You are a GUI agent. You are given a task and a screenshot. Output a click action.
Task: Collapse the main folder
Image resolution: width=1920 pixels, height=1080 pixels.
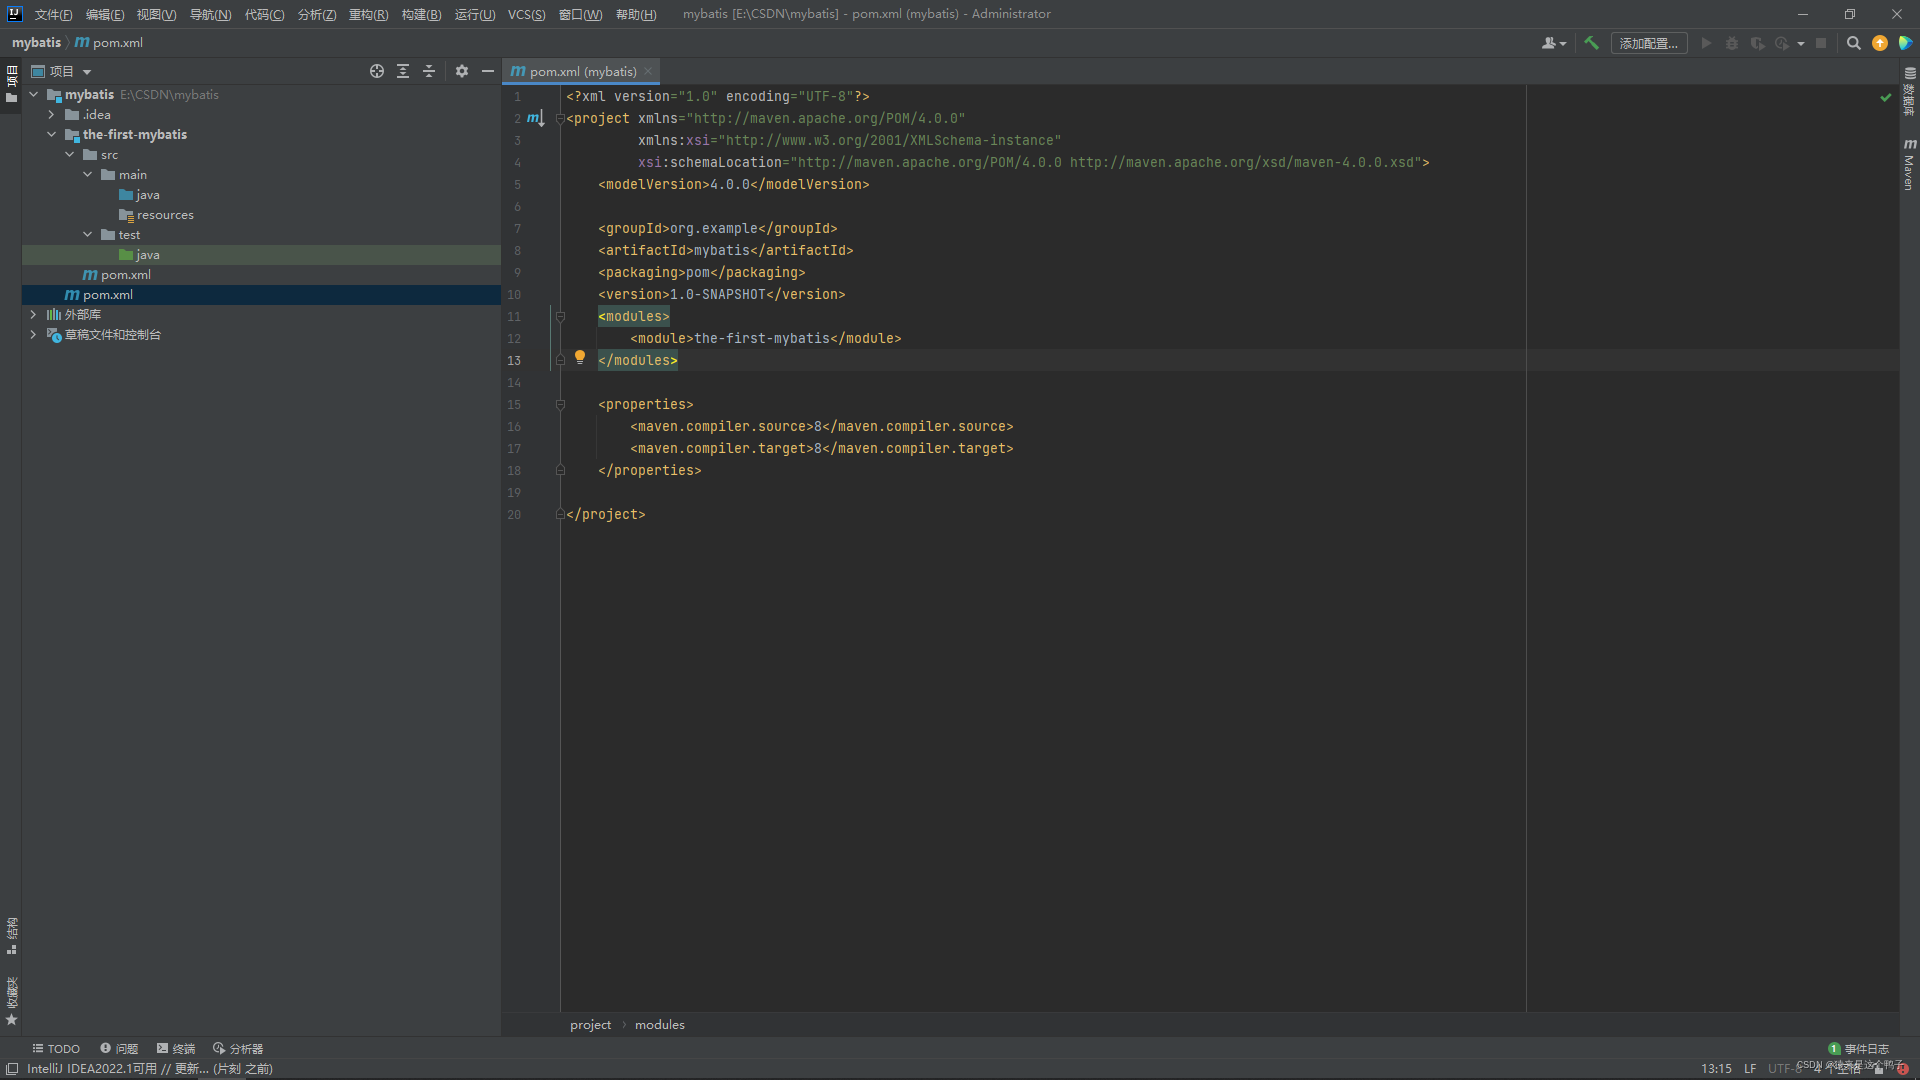click(x=88, y=175)
